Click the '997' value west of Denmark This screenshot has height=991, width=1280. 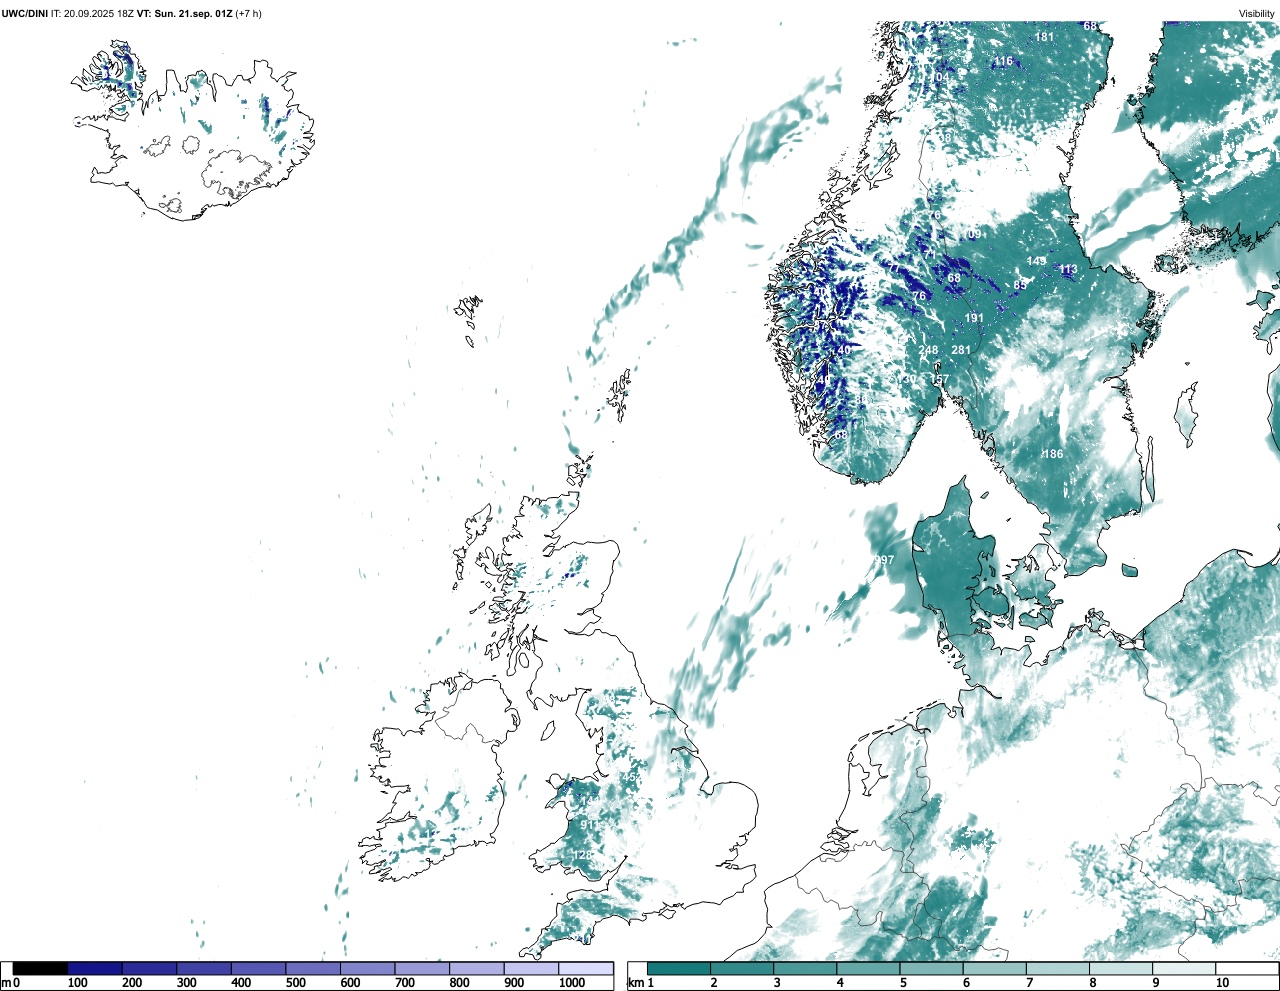point(884,560)
